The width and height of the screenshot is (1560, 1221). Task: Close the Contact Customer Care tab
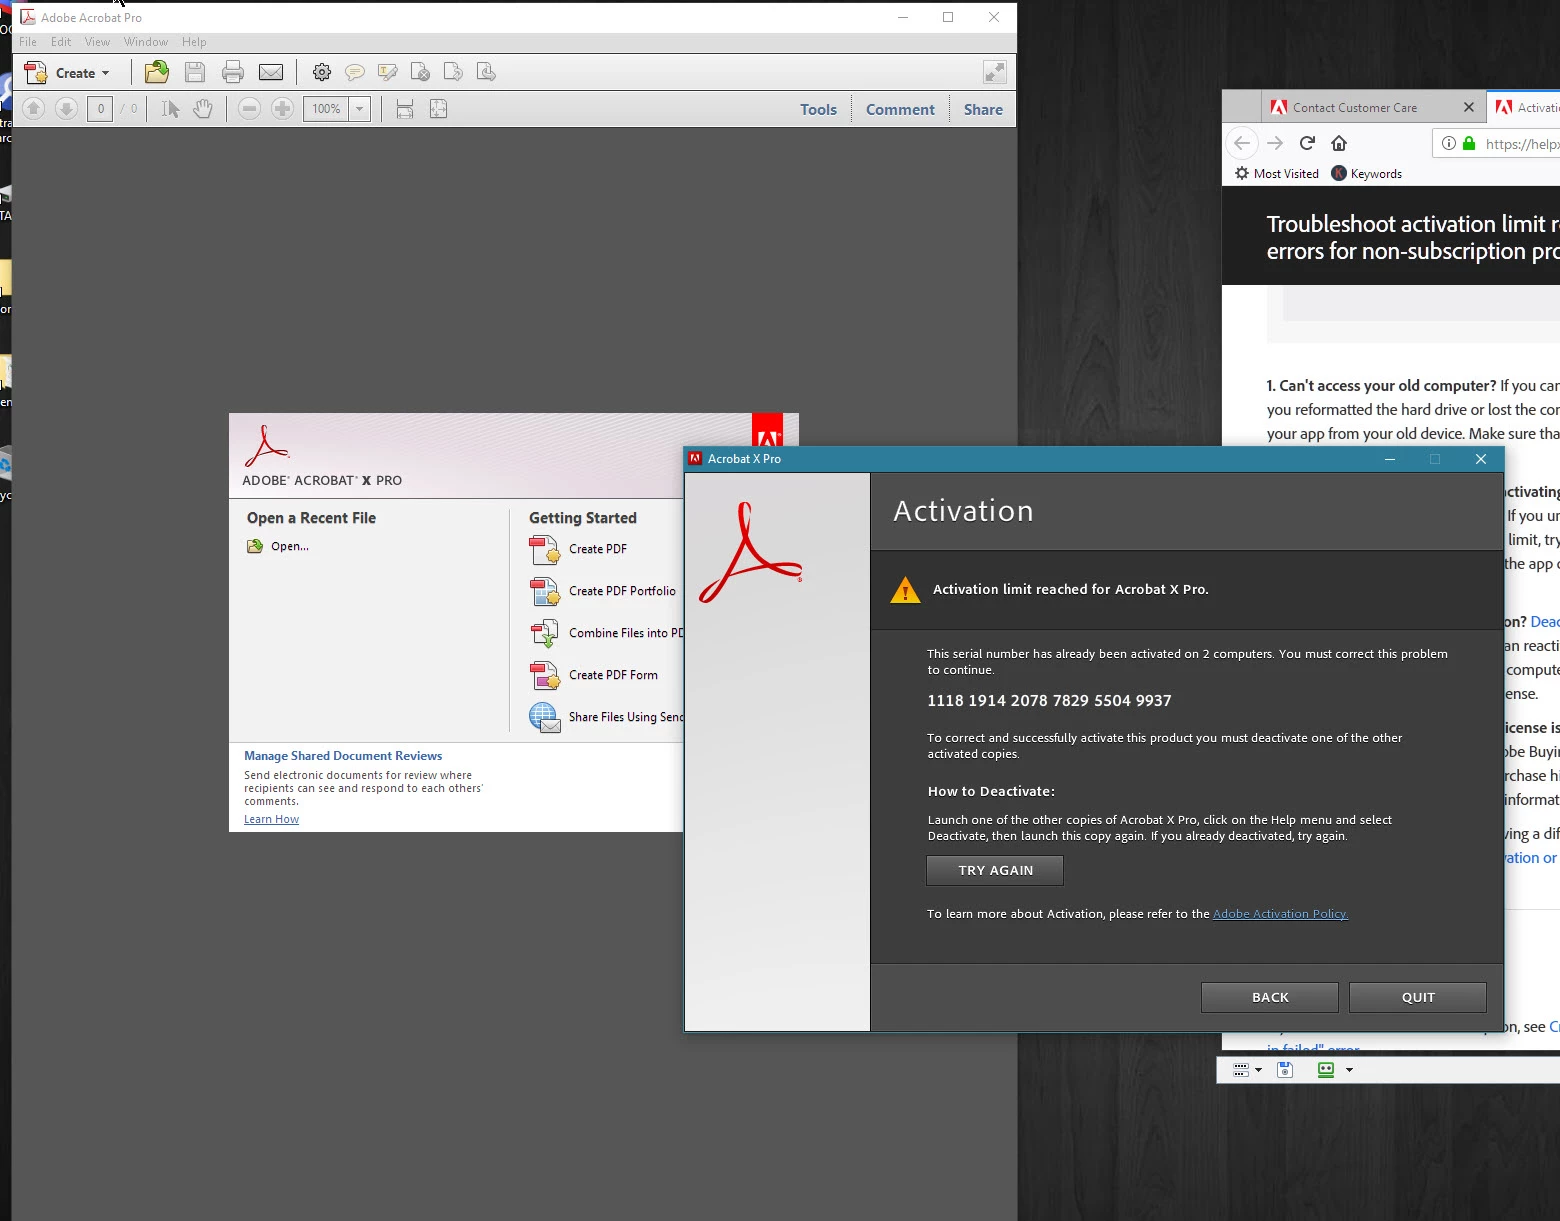click(1469, 107)
